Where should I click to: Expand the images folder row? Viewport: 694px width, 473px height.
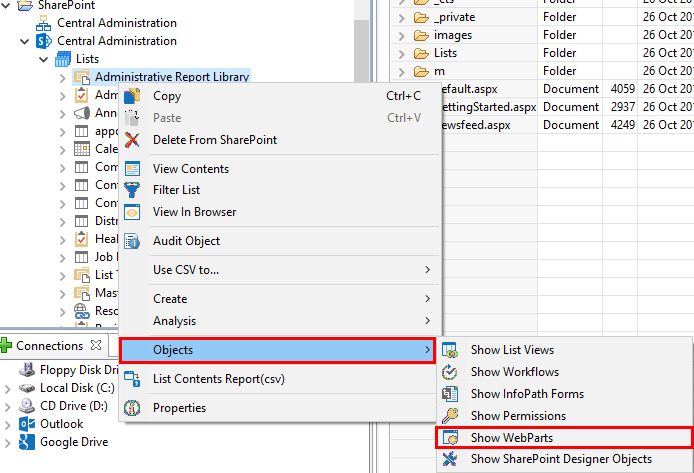[400, 36]
